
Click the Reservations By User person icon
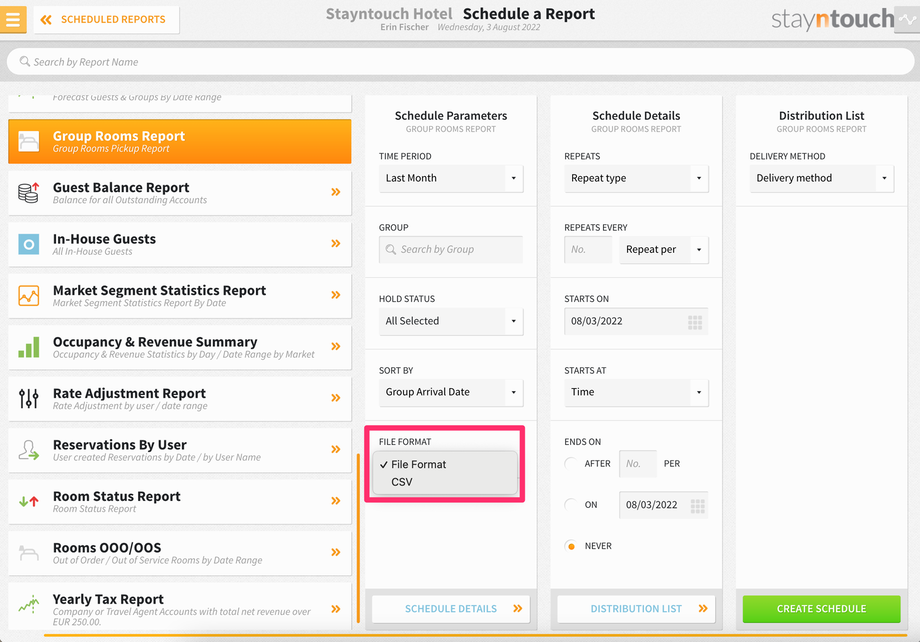[28, 450]
